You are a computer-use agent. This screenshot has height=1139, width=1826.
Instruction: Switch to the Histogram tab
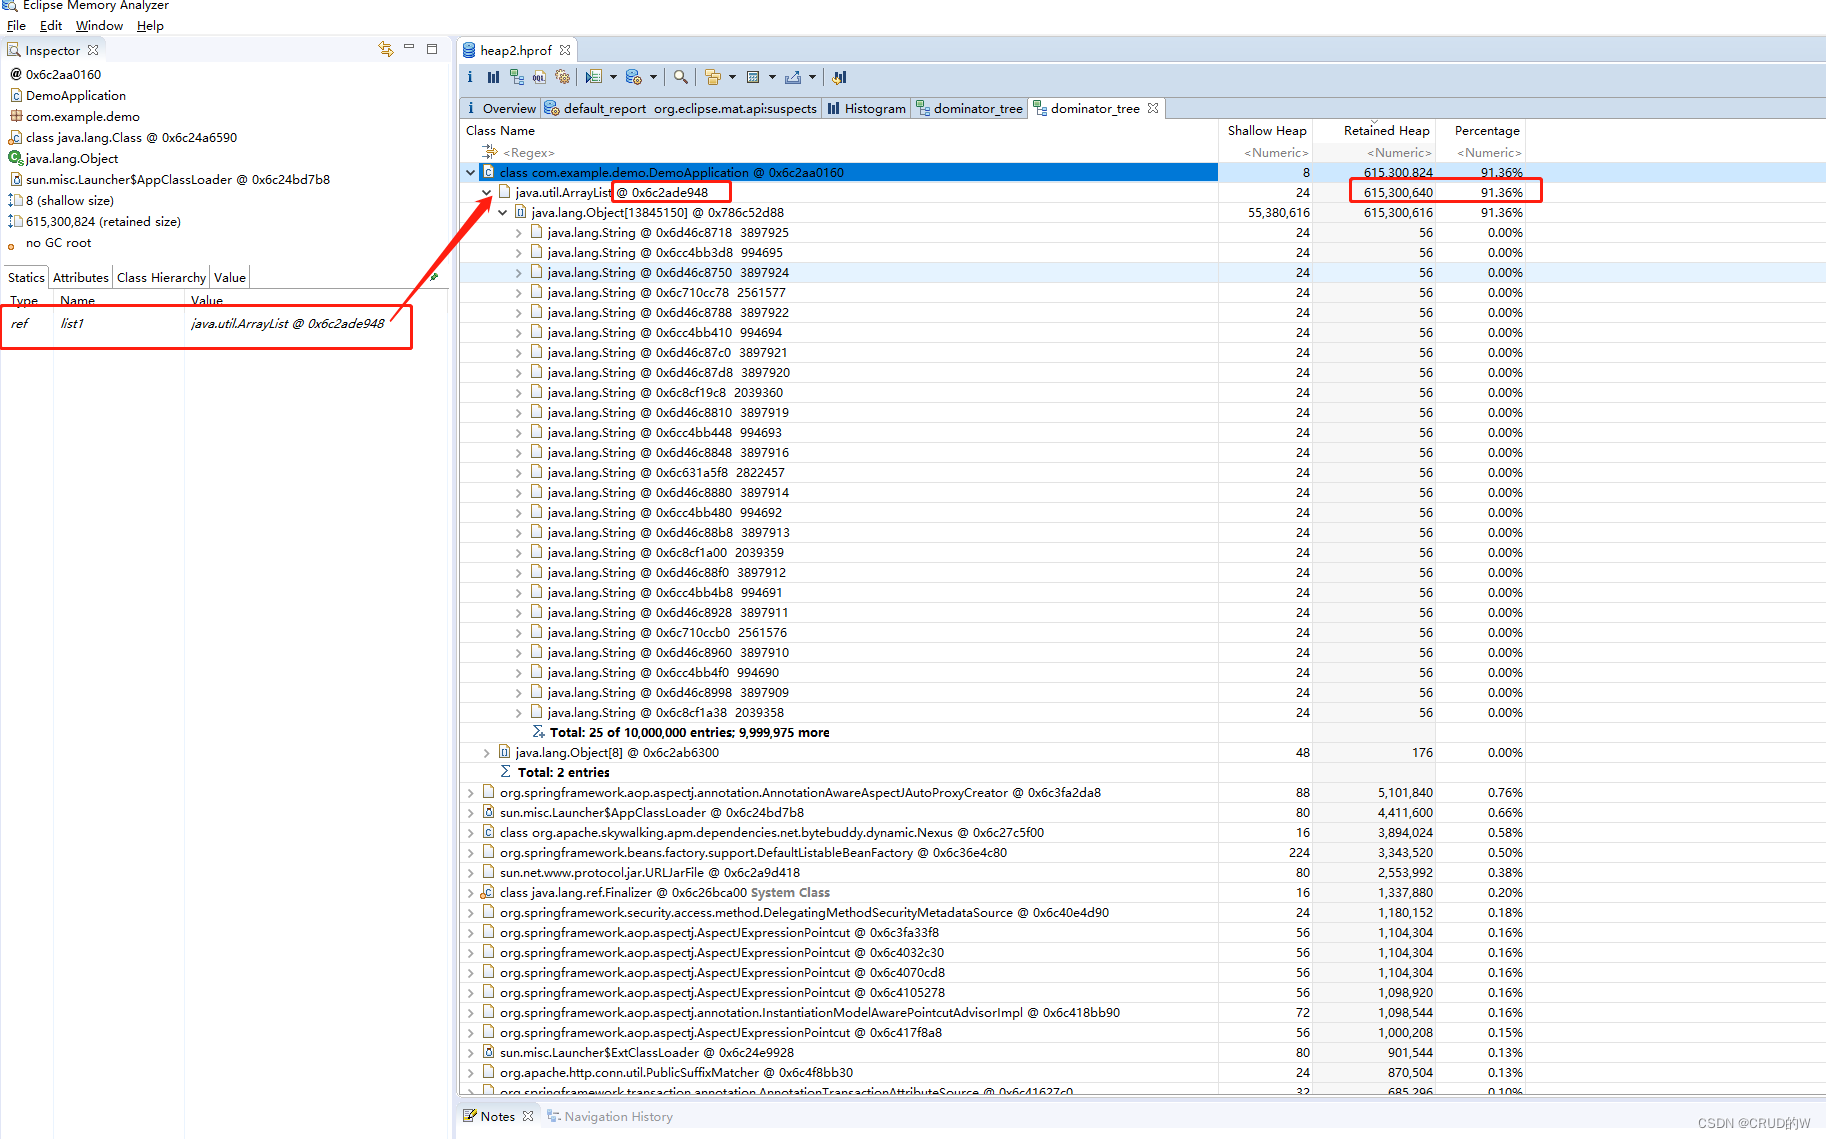coord(866,108)
